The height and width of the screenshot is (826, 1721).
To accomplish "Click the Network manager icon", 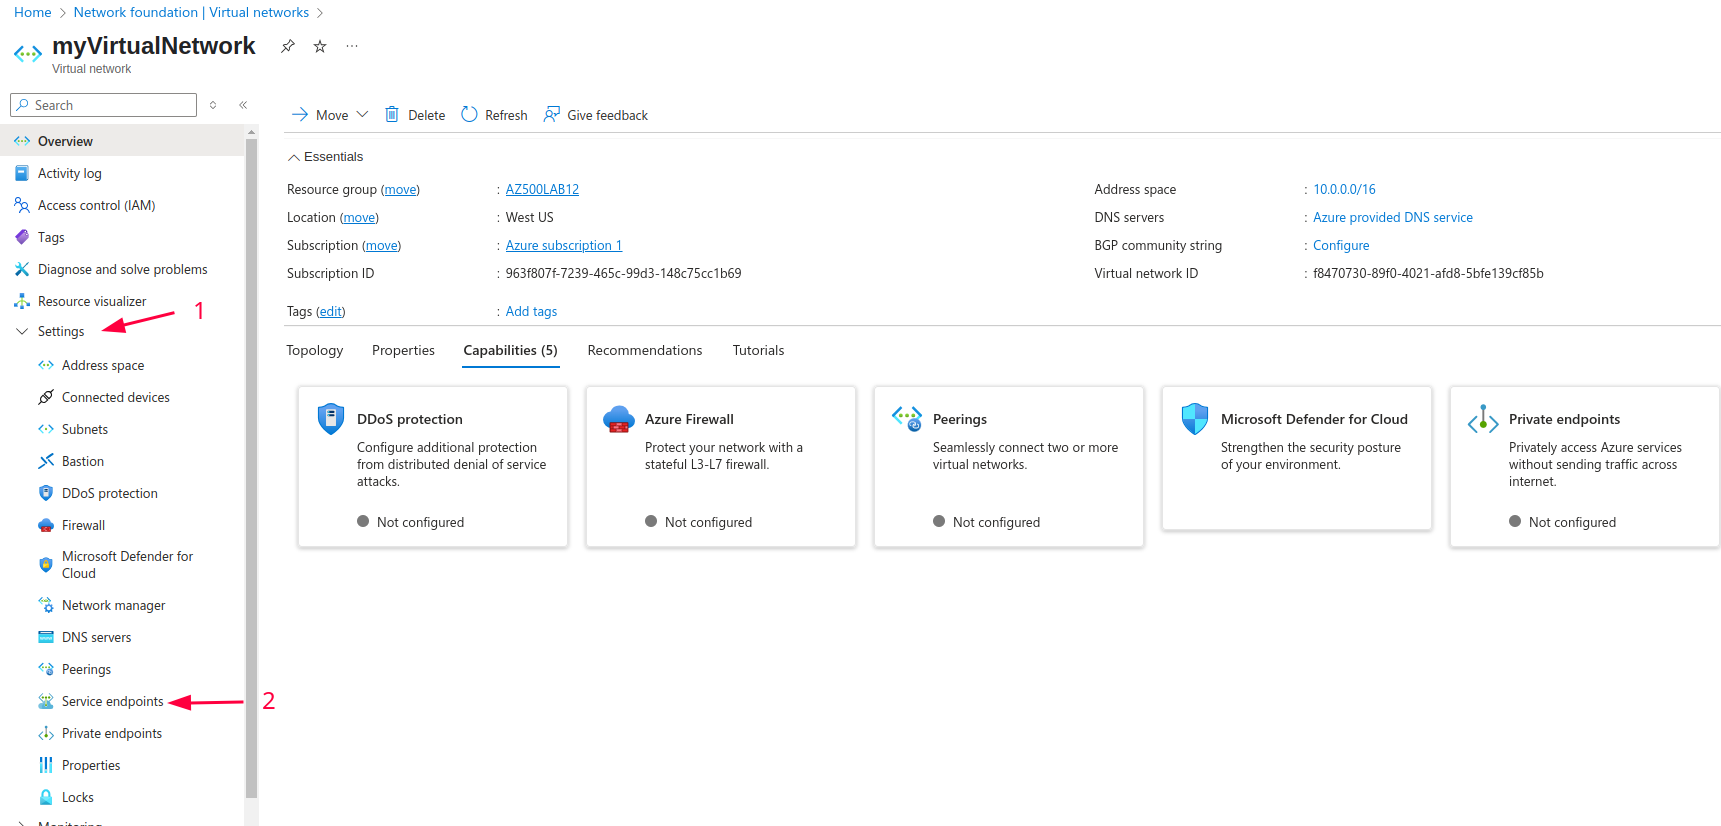I will [x=46, y=605].
